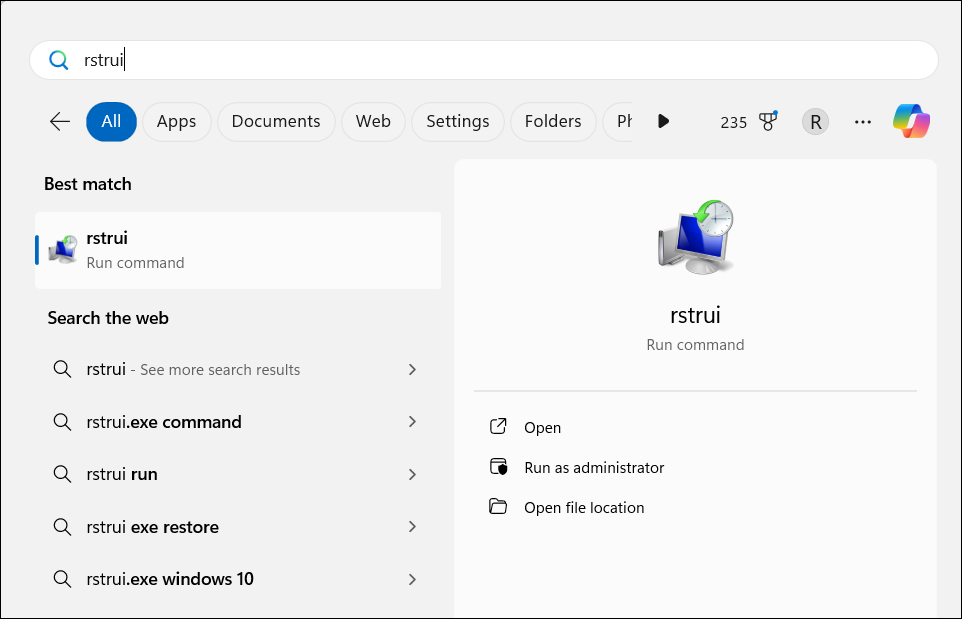The height and width of the screenshot is (619, 962).
Task: Choose Run as administrator
Action: click(x=593, y=467)
